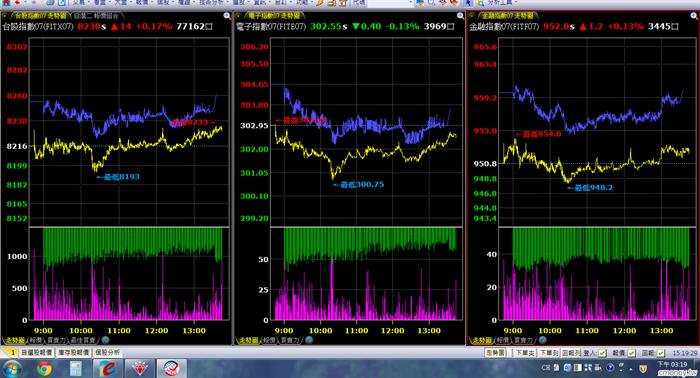Click the 最低300.75 low marker label
The width and height of the screenshot is (700, 378).
(x=359, y=184)
